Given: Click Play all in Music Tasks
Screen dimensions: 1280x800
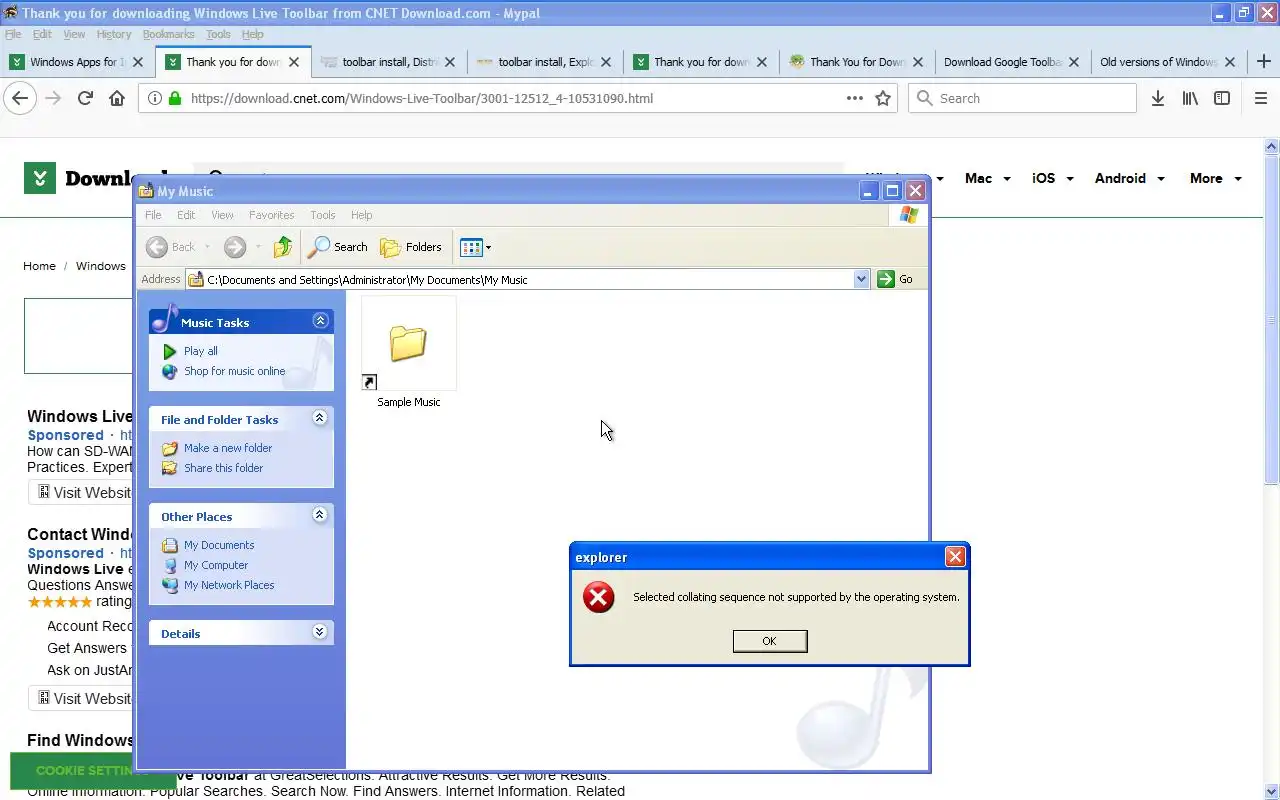Looking at the screenshot, I should click(200, 351).
